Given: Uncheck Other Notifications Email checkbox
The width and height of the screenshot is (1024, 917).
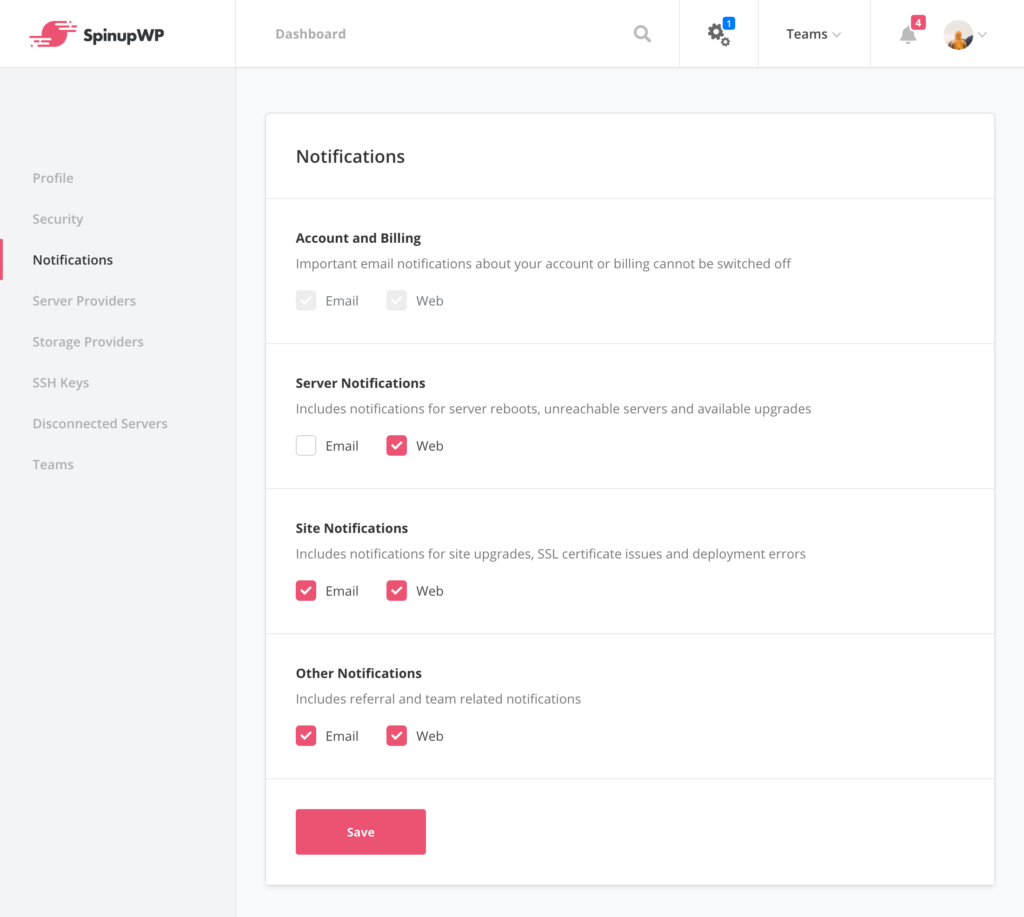Looking at the screenshot, I should pos(306,735).
